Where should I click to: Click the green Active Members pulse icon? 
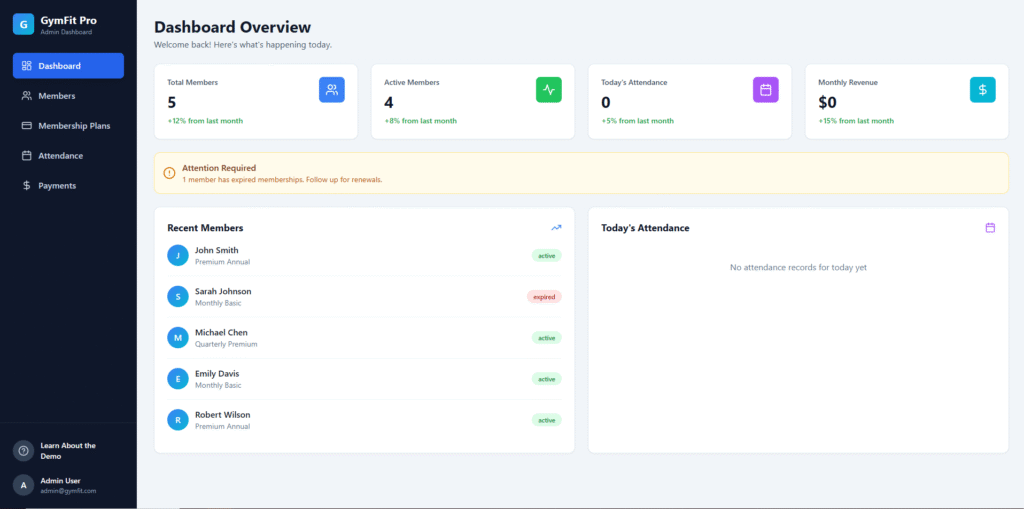[549, 90]
